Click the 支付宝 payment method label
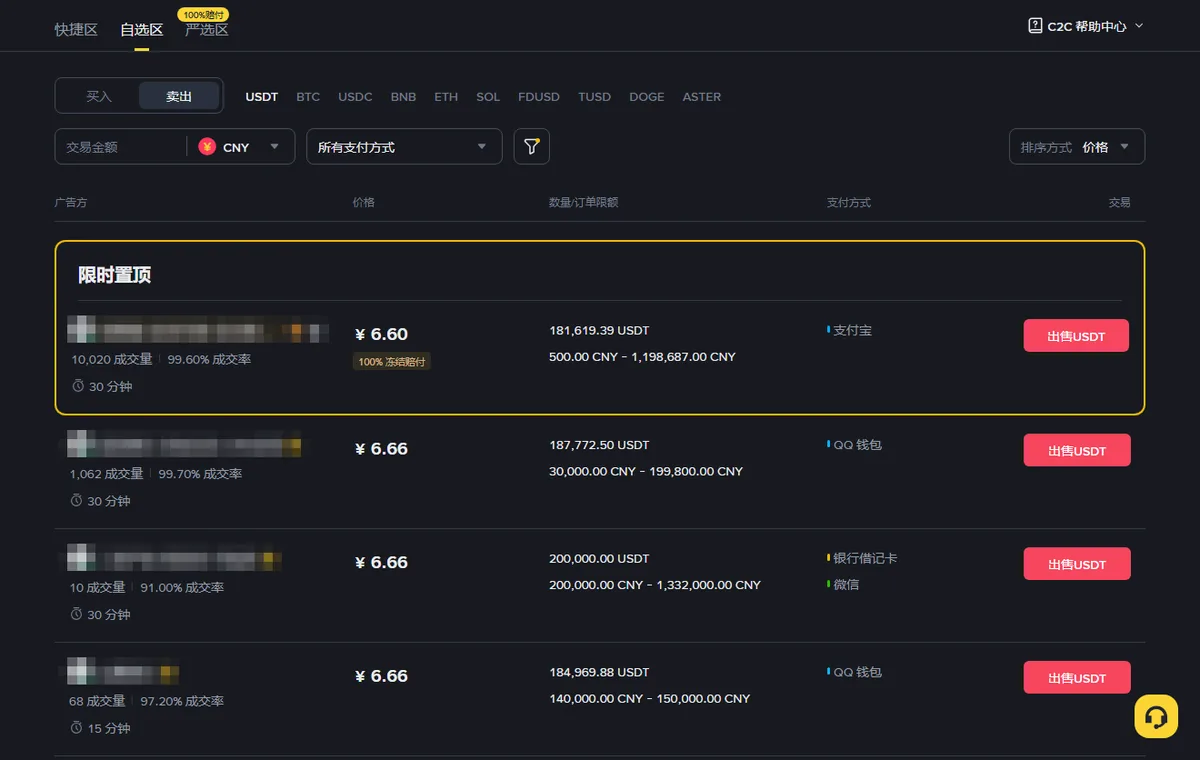The height and width of the screenshot is (760, 1200). point(852,330)
